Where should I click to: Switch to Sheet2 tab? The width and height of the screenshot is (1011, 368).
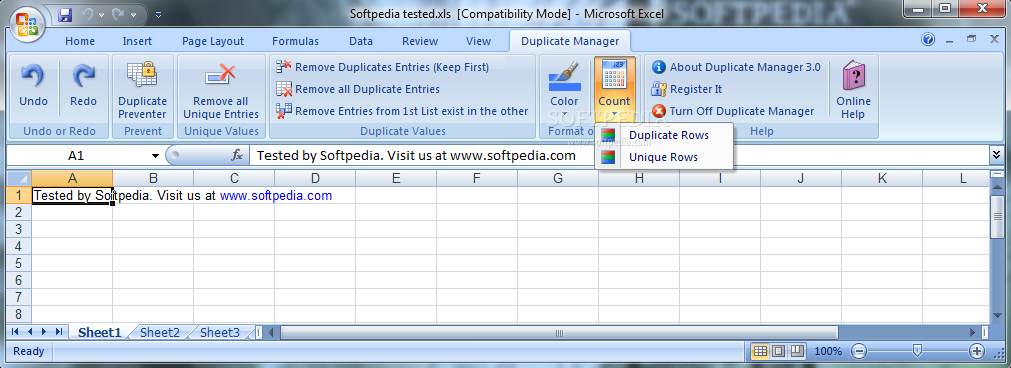(160, 333)
